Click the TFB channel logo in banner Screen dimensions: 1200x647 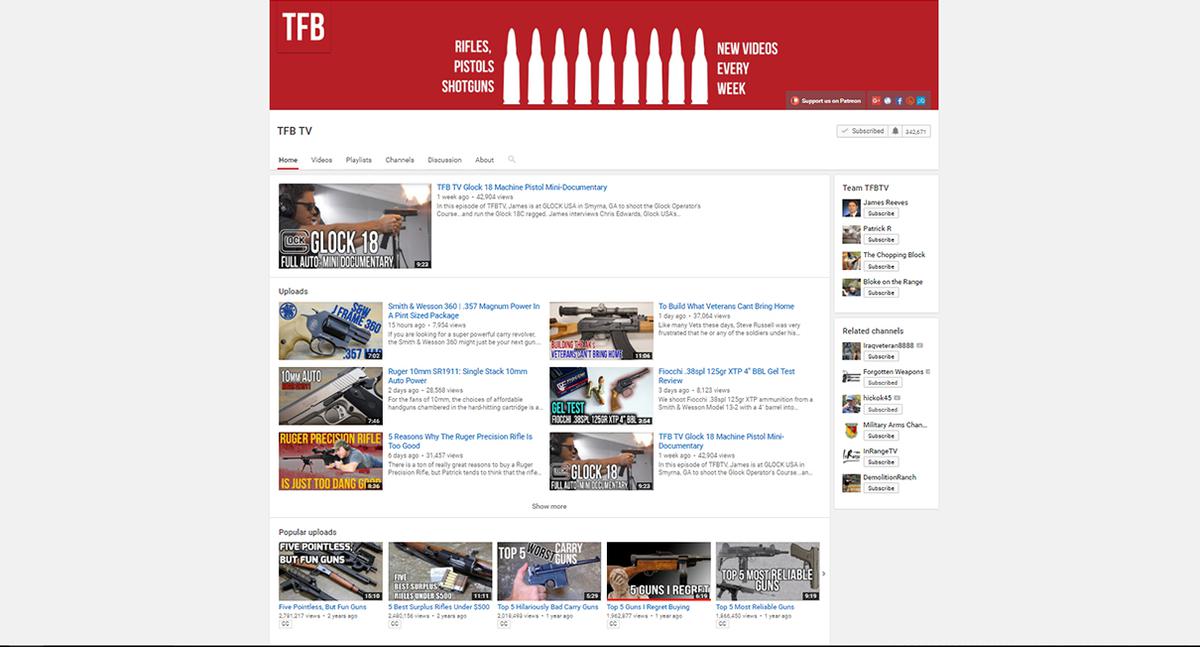point(303,28)
